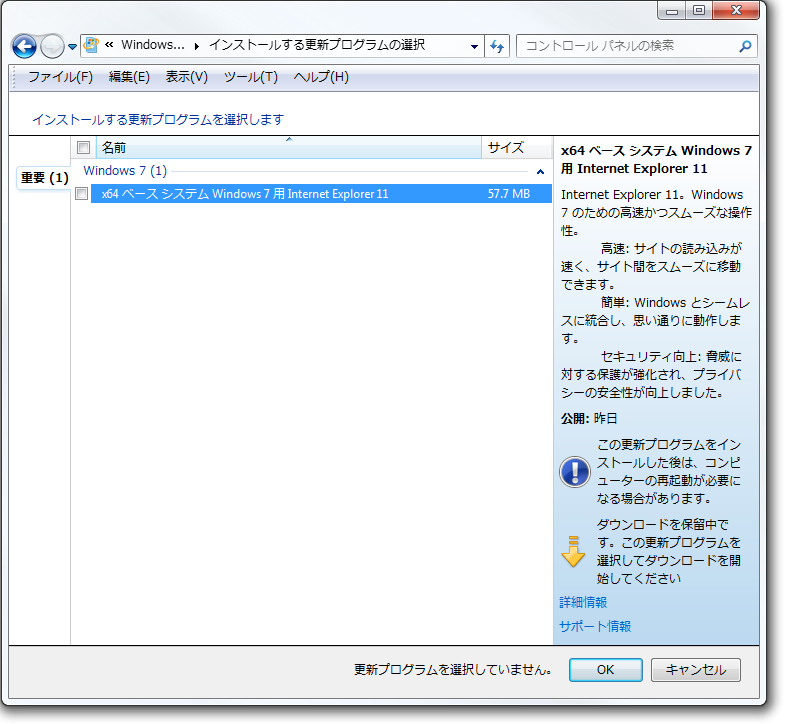This screenshot has height=724, width=785.
Task: Check the Internet Explorer 11 update checkbox
Action: click(x=82, y=194)
